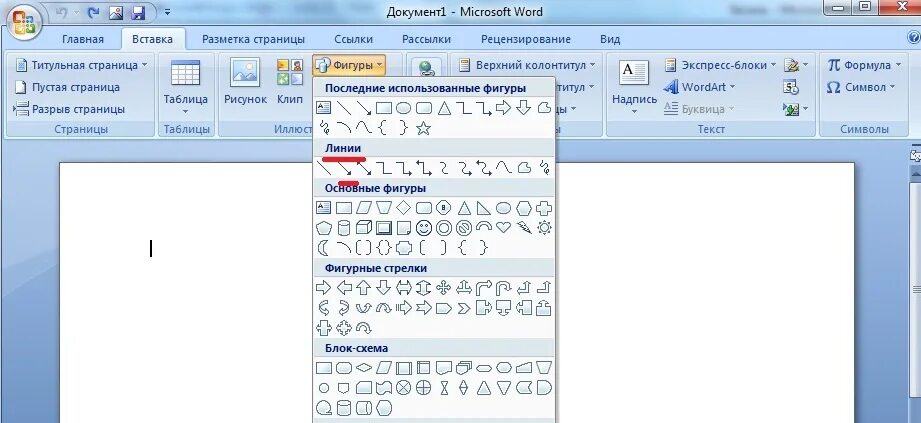Click the vertical scrollbar at the right edge
This screenshot has height=423, width=921.
[x=915, y=288]
